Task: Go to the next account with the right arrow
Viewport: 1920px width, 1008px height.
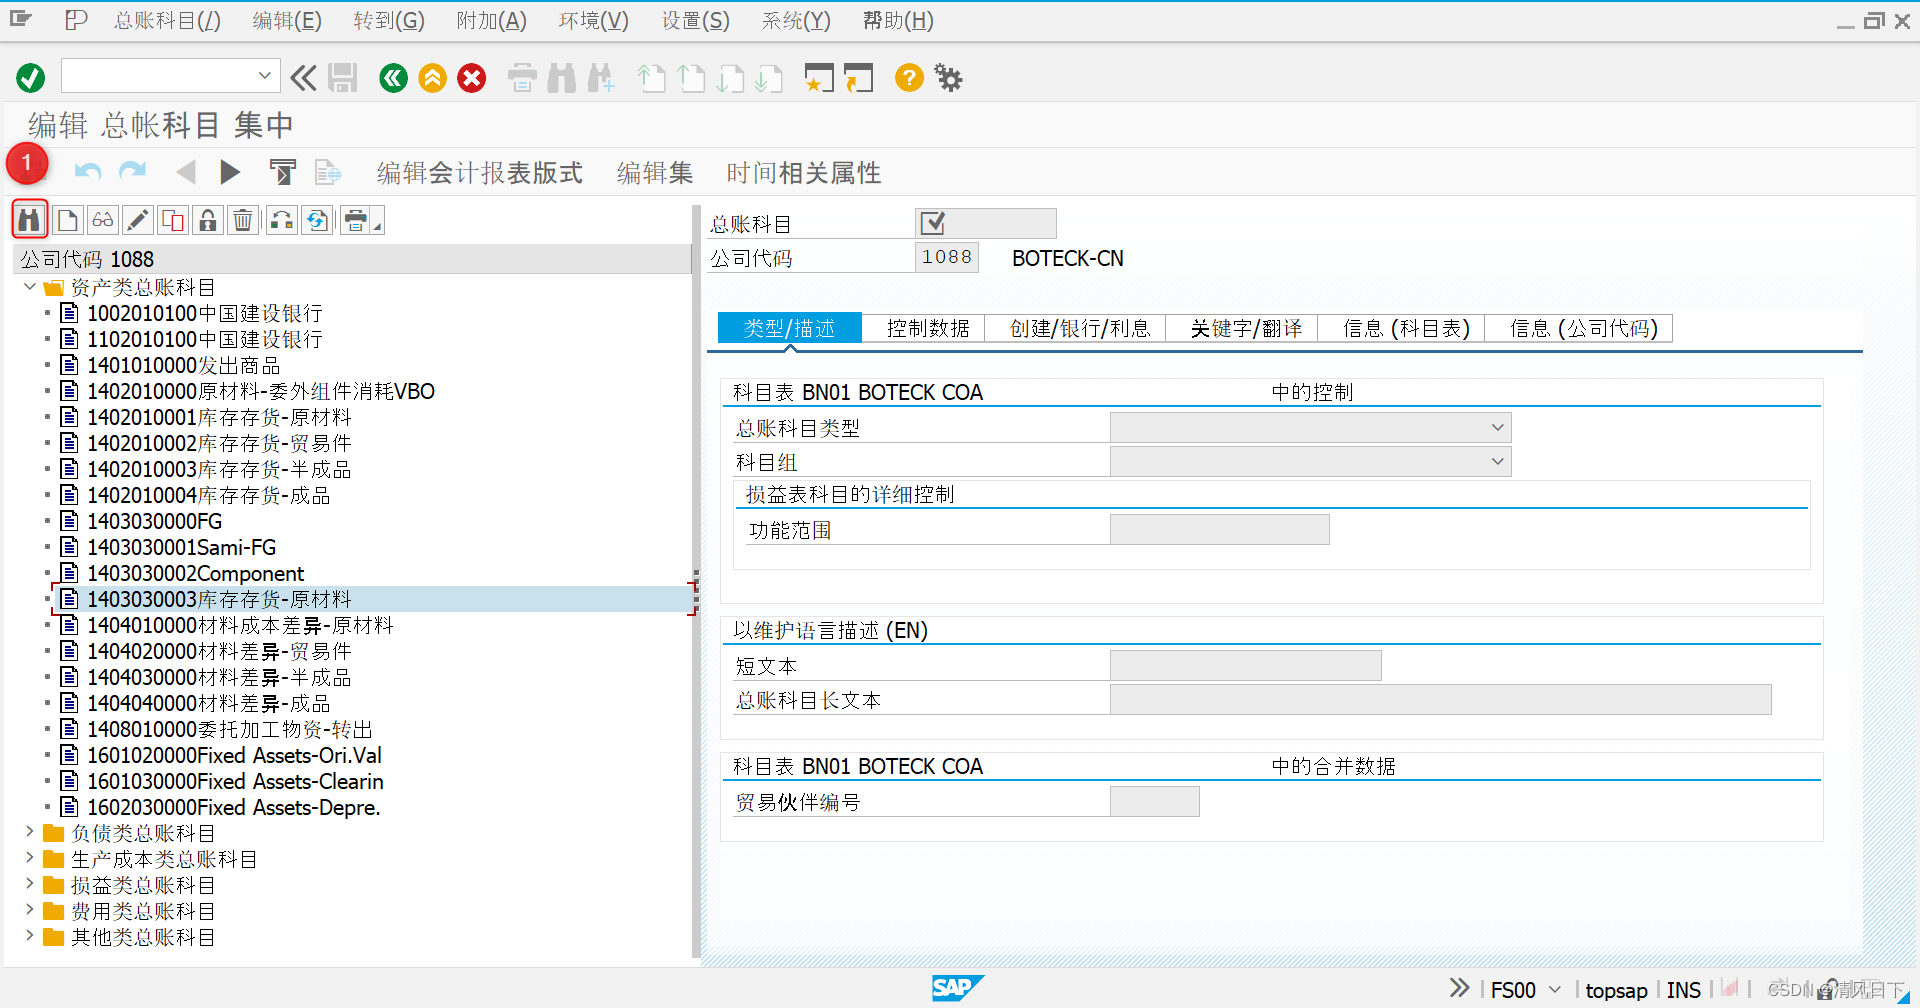Action: [x=230, y=172]
